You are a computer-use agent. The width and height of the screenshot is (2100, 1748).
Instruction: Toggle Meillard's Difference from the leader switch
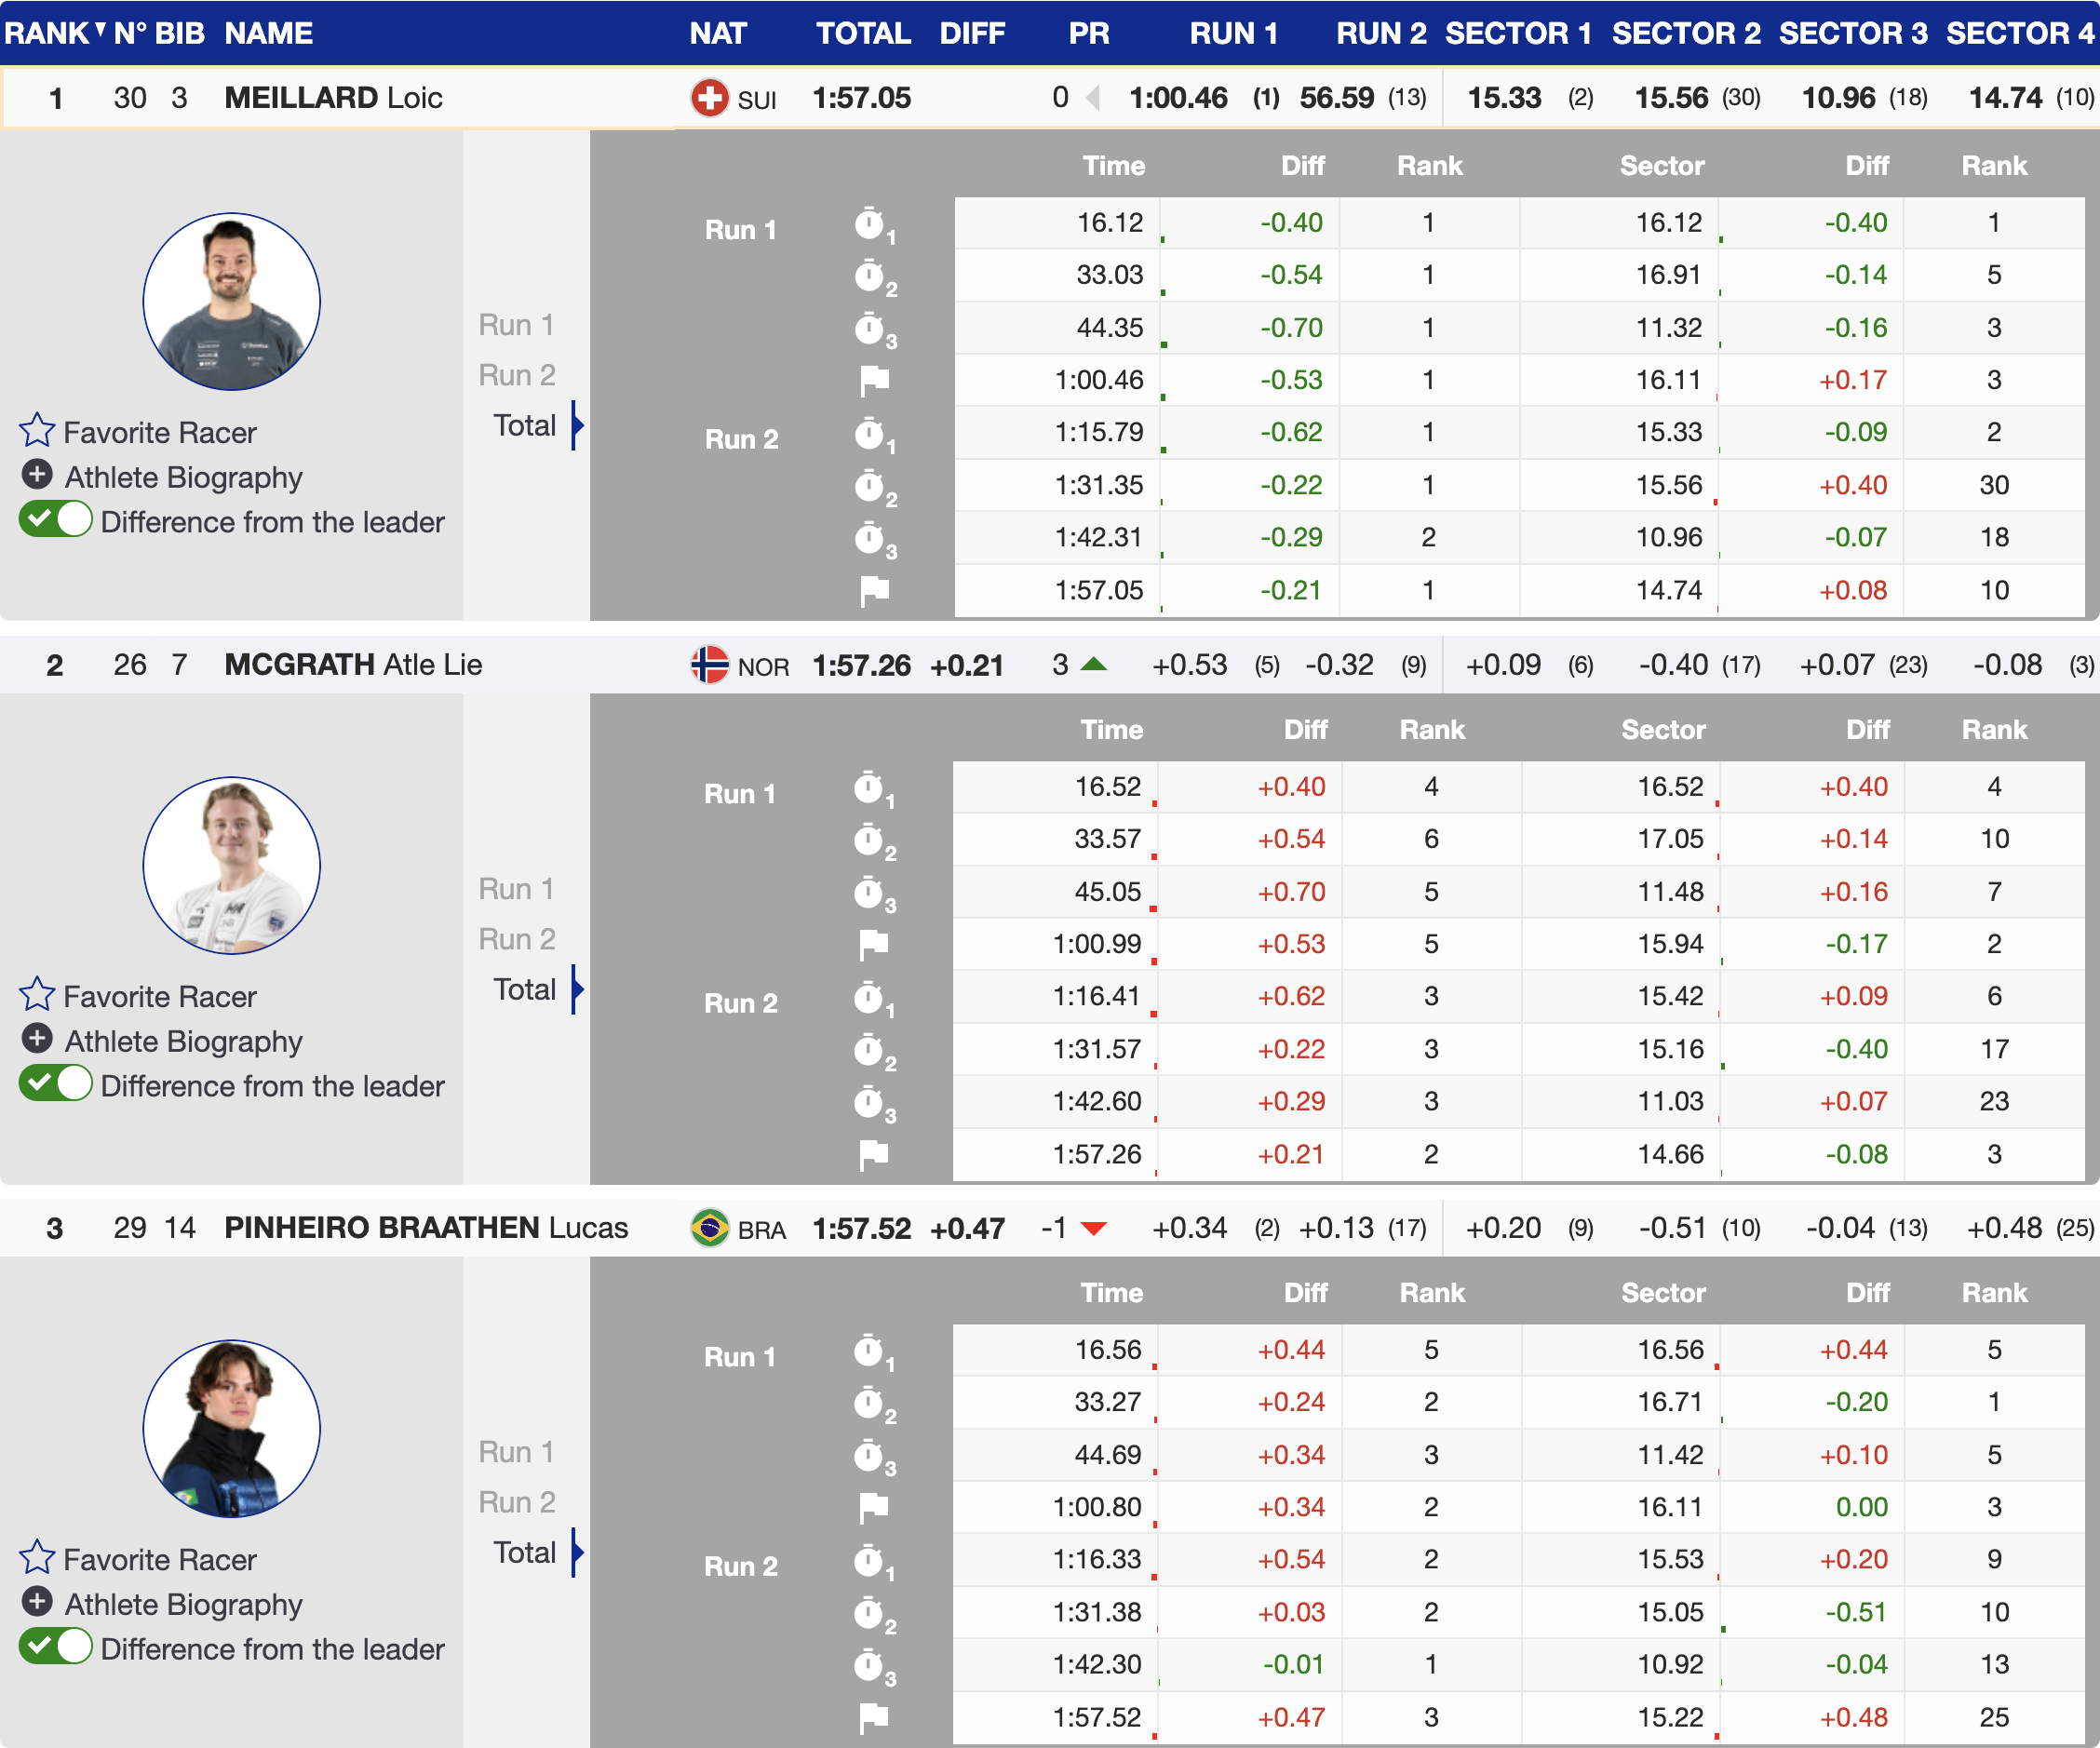pyautogui.click(x=56, y=520)
